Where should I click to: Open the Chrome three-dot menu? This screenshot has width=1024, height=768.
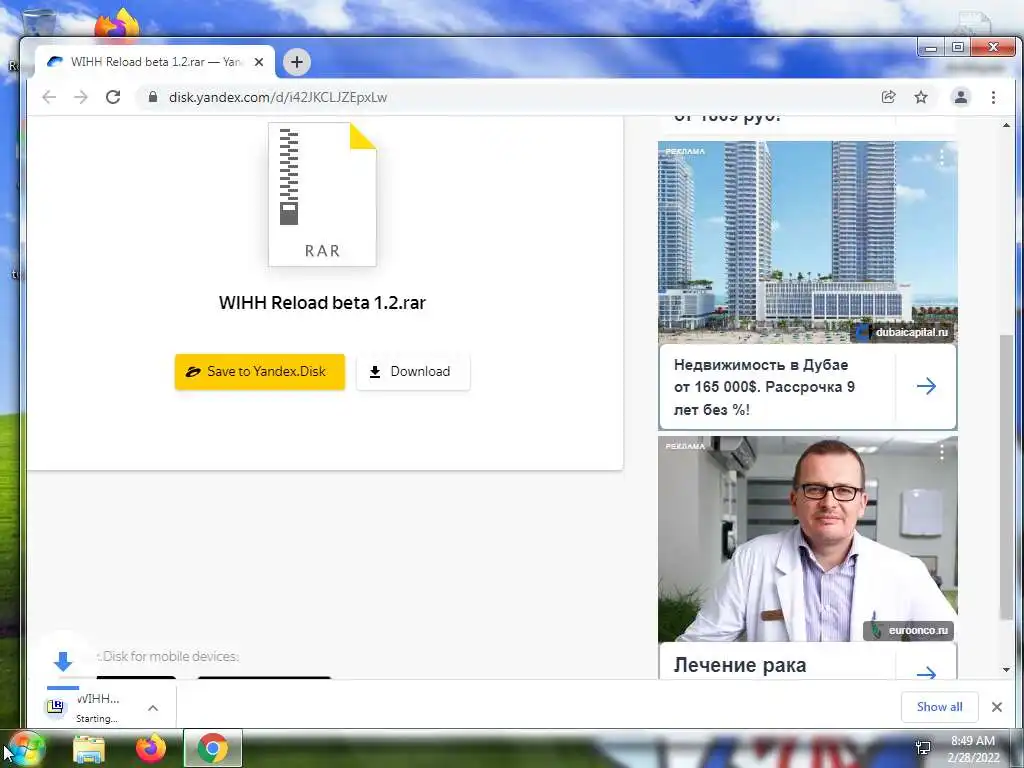coord(993,97)
